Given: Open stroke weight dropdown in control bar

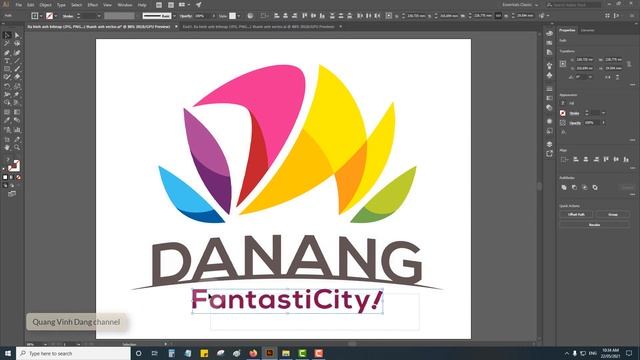Looking at the screenshot, I should point(99,16).
